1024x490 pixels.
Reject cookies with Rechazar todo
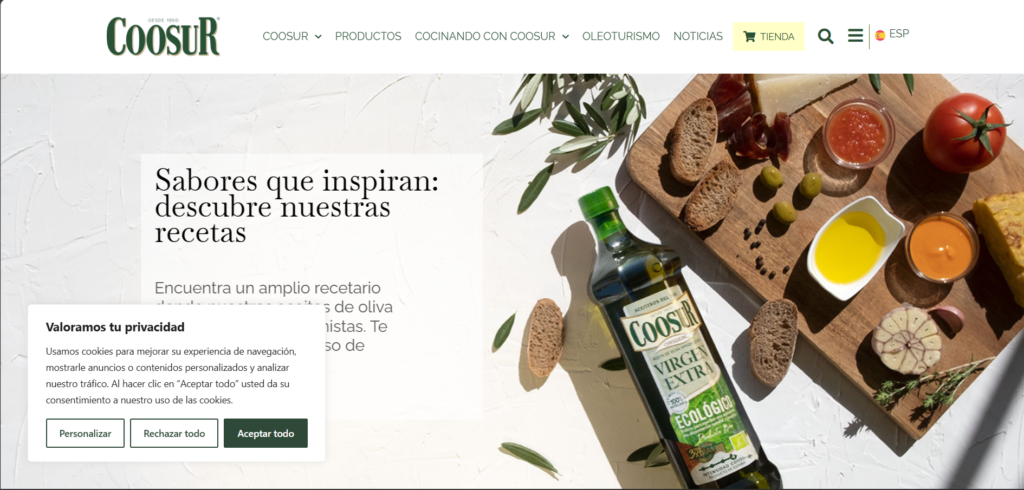(x=174, y=433)
